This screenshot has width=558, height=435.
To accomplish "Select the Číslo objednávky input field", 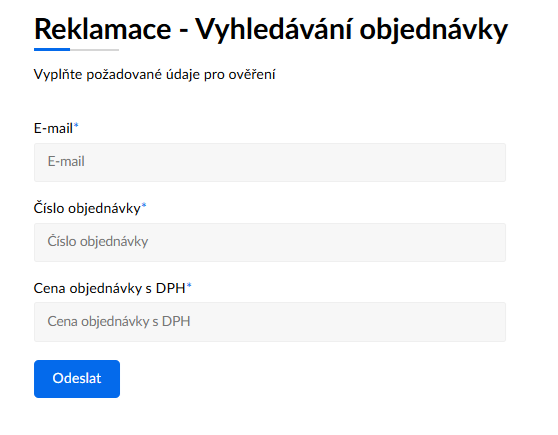I will tap(270, 242).
